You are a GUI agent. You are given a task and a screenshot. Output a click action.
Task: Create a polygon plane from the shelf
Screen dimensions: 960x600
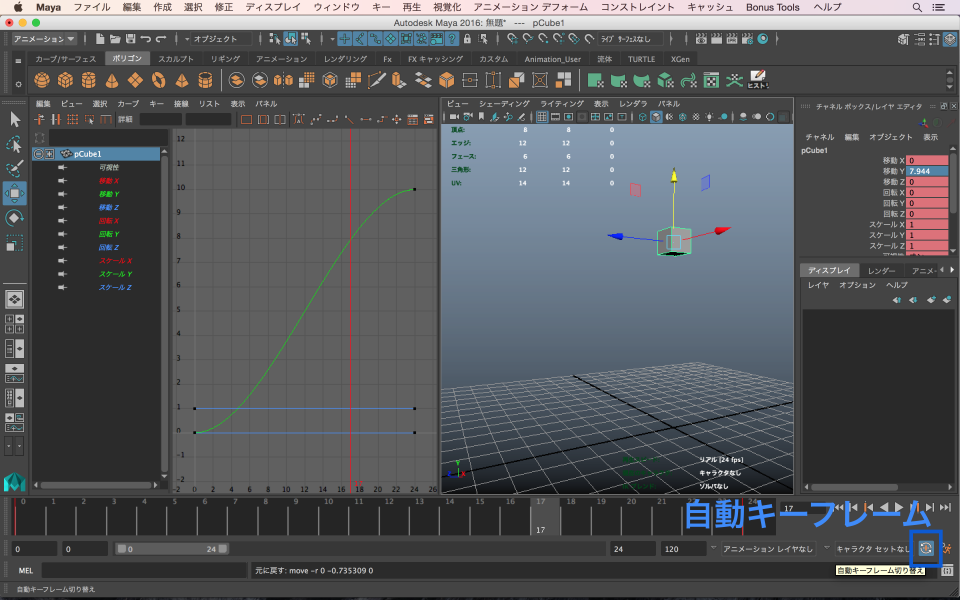point(135,80)
